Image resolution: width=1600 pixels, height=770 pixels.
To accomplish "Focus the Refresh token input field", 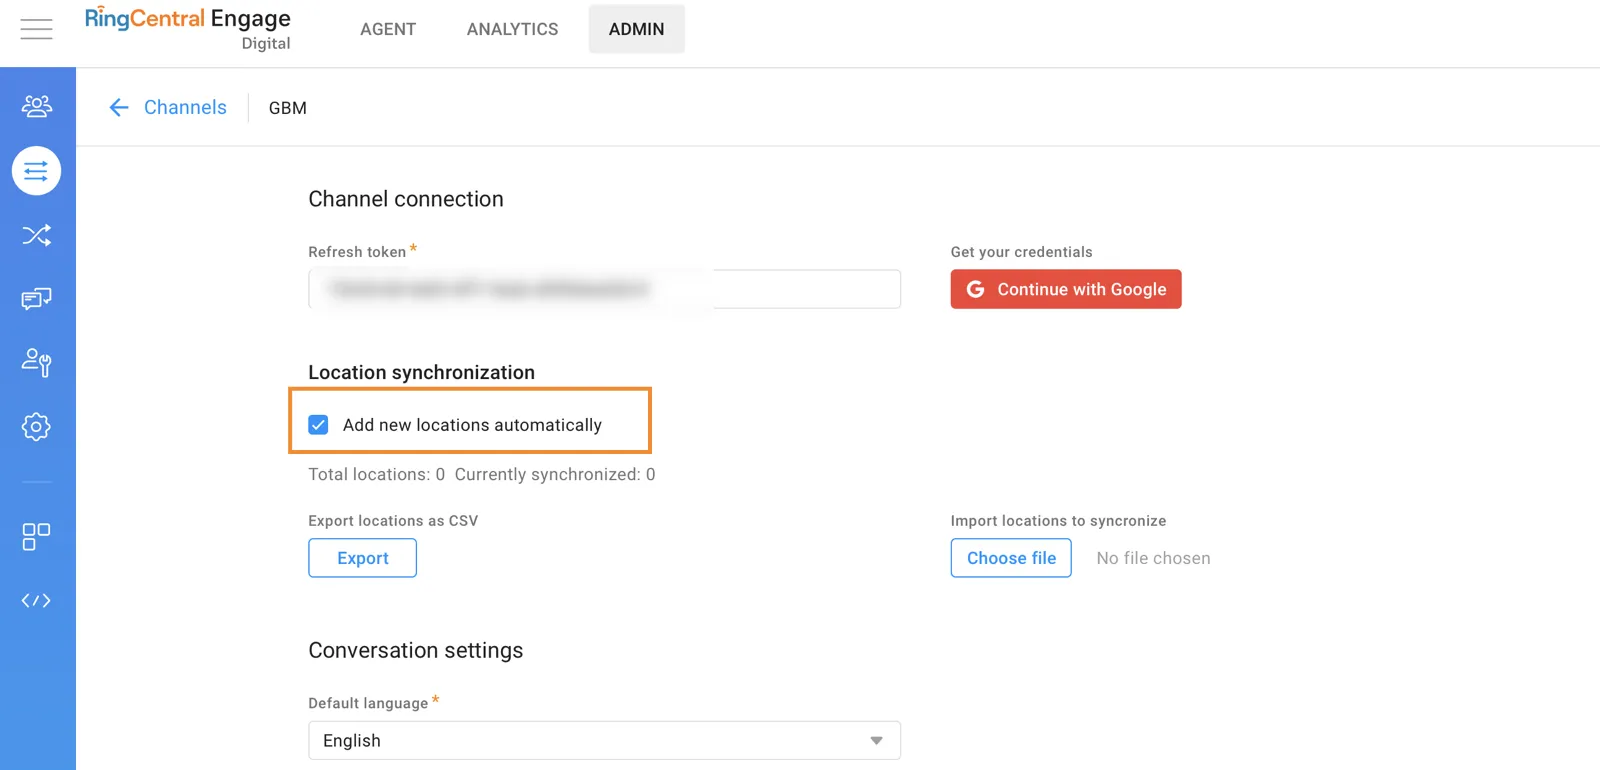I will (x=604, y=289).
